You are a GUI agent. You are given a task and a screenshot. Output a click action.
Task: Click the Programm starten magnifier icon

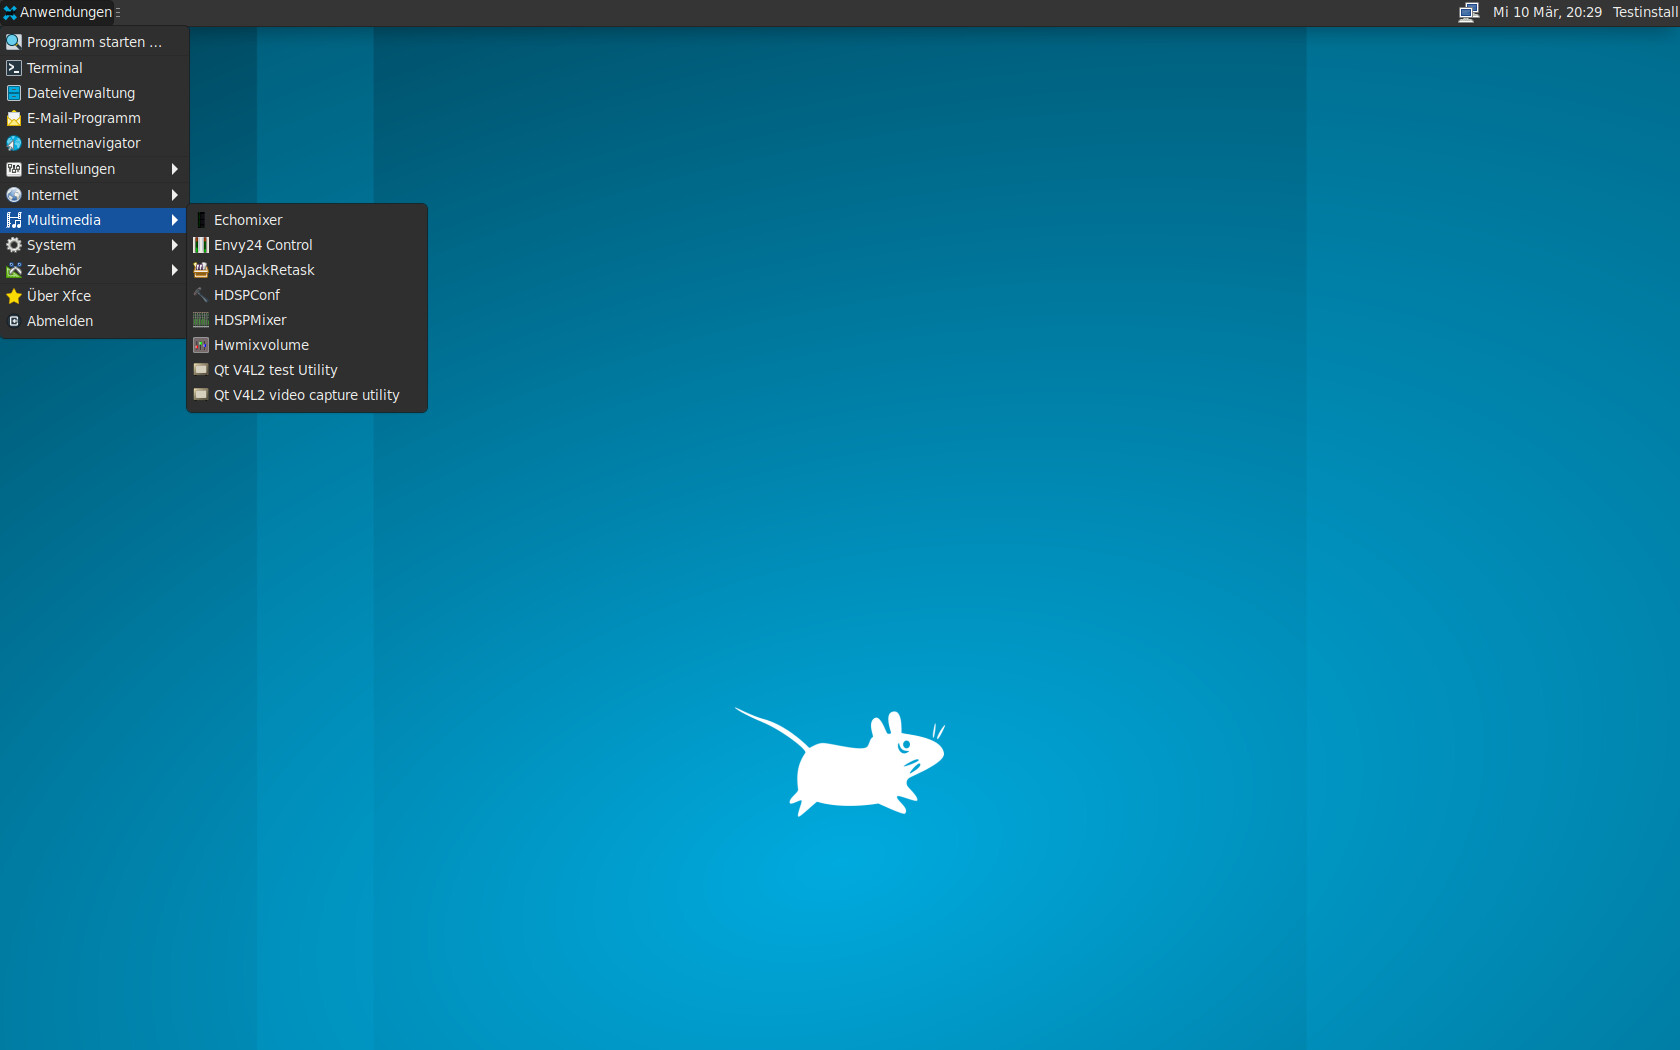pyautogui.click(x=14, y=42)
